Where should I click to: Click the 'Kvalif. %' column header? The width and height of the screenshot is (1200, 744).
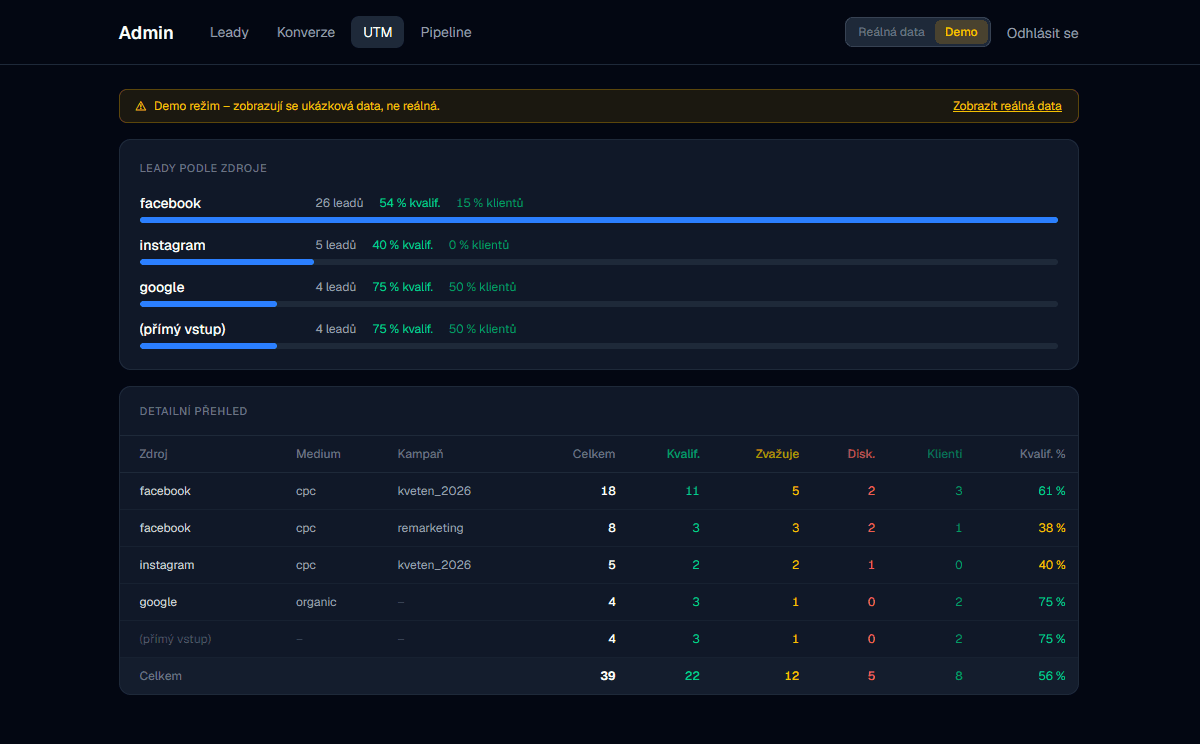point(1042,454)
